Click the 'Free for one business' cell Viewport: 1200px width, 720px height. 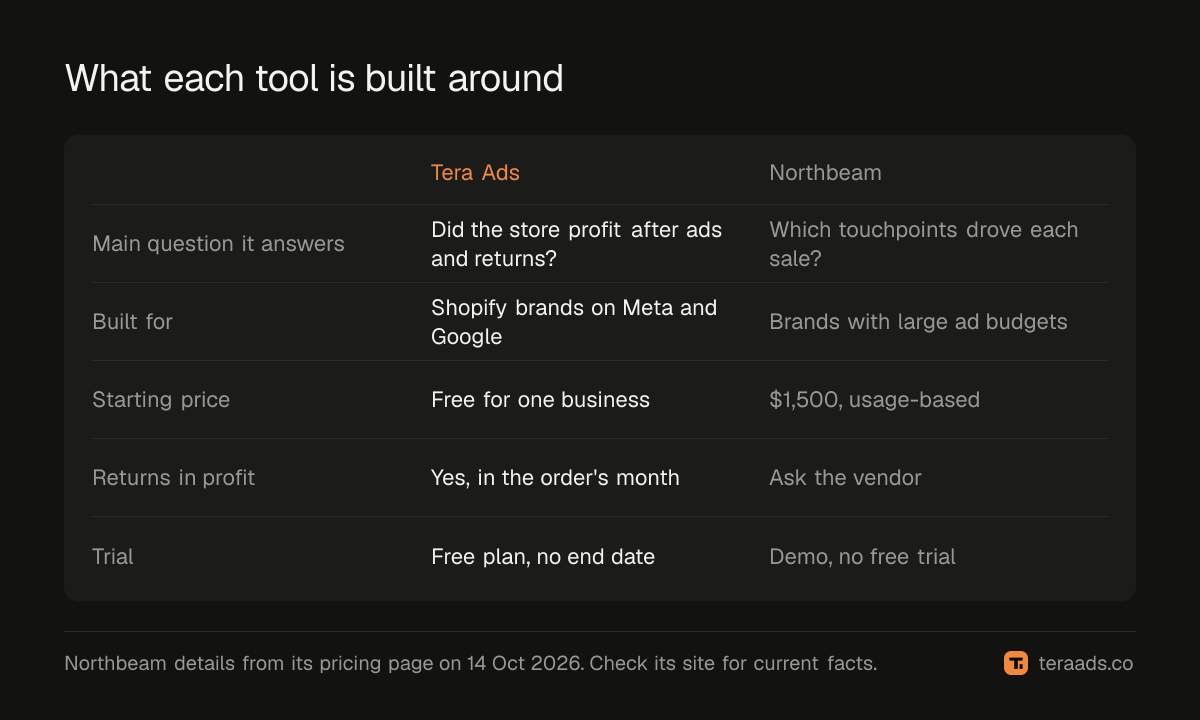(x=540, y=400)
